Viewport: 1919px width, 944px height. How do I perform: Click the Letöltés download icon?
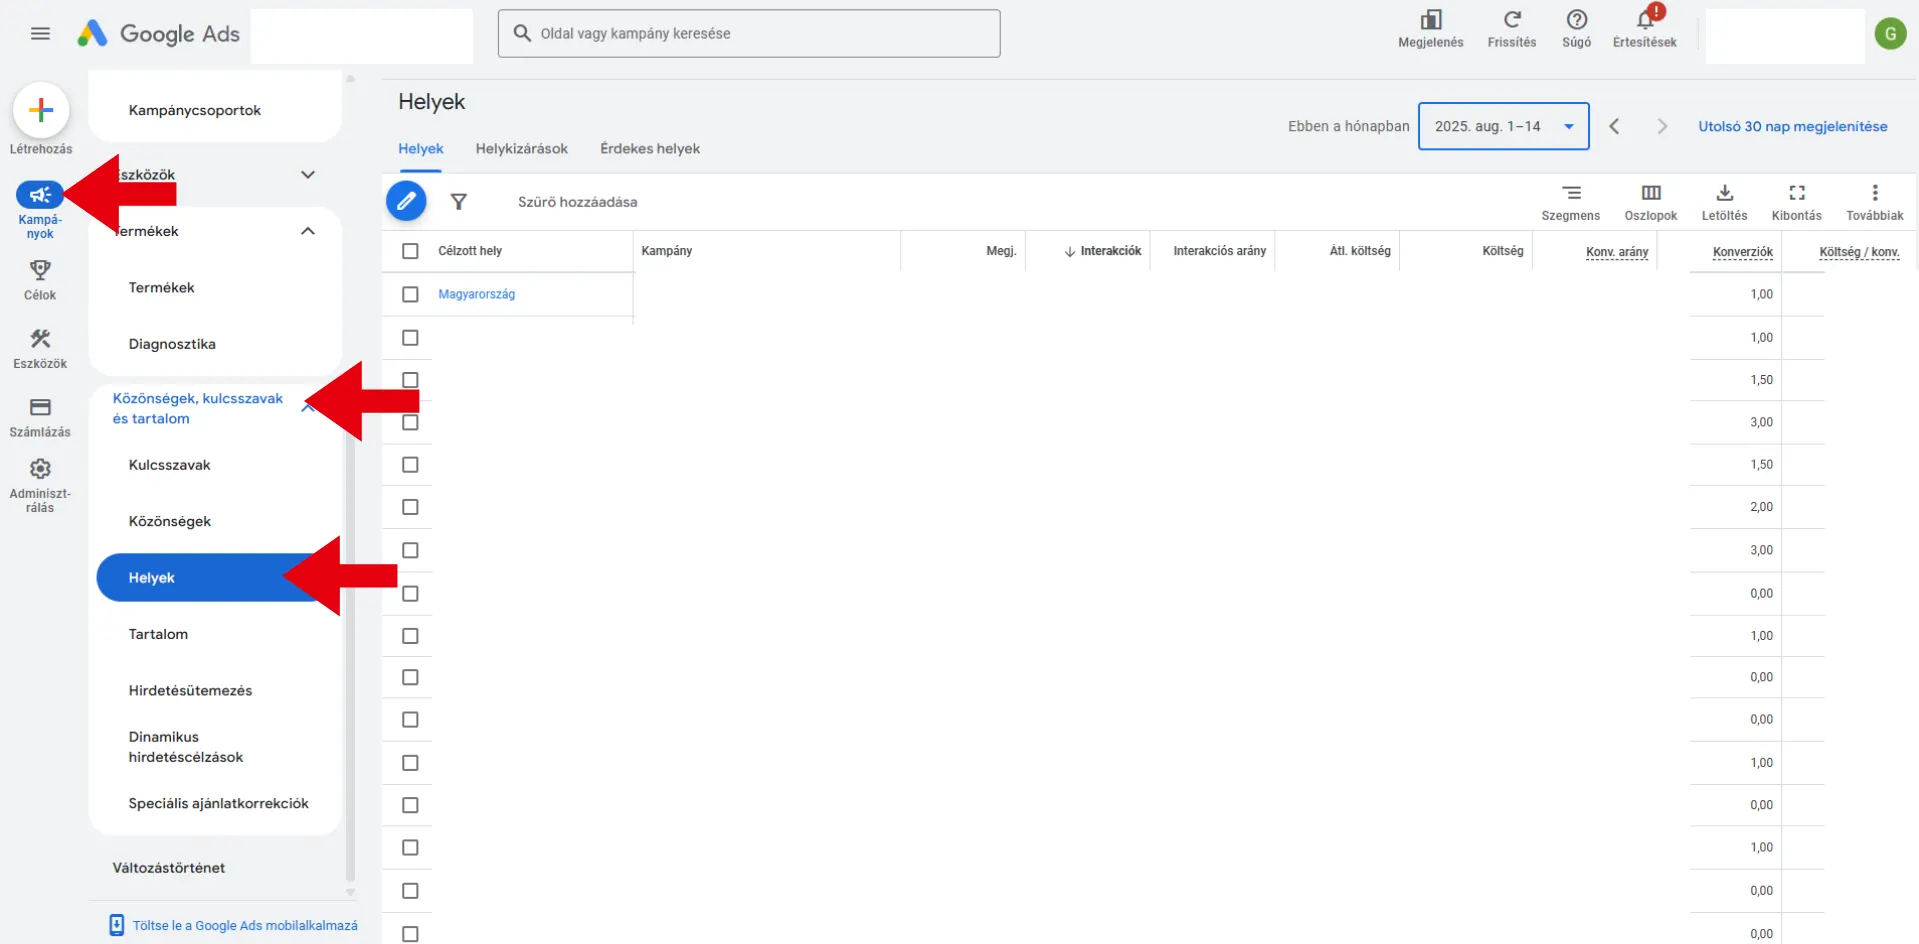click(x=1724, y=194)
